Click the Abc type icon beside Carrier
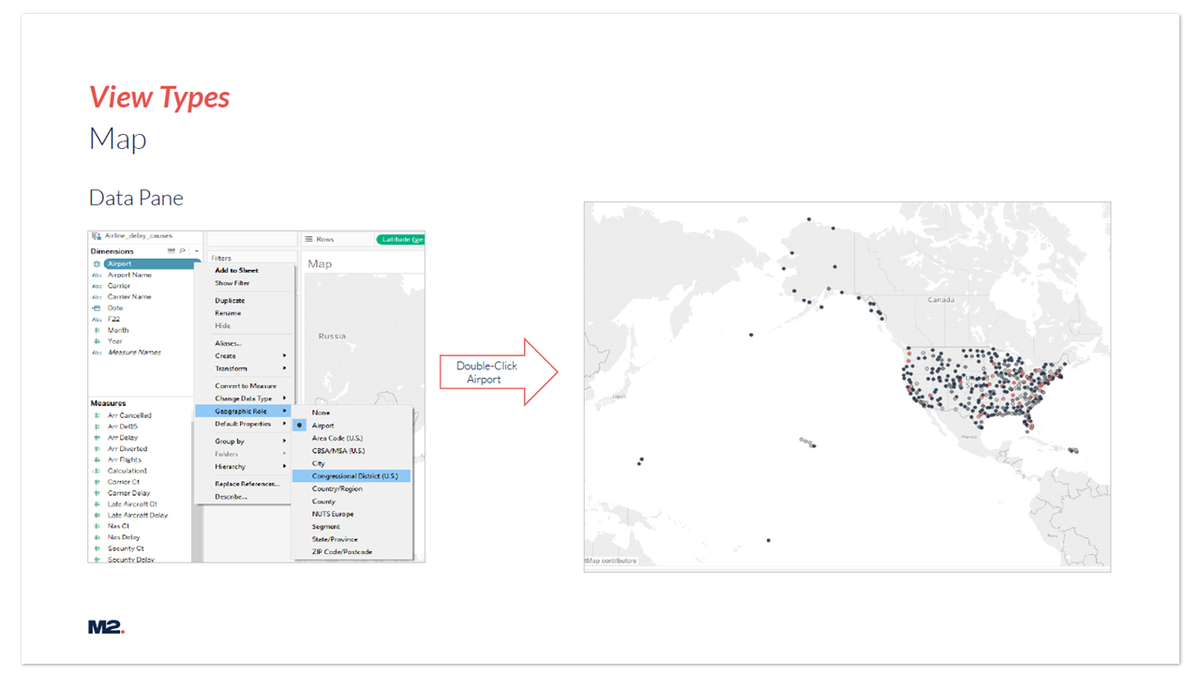 97,286
